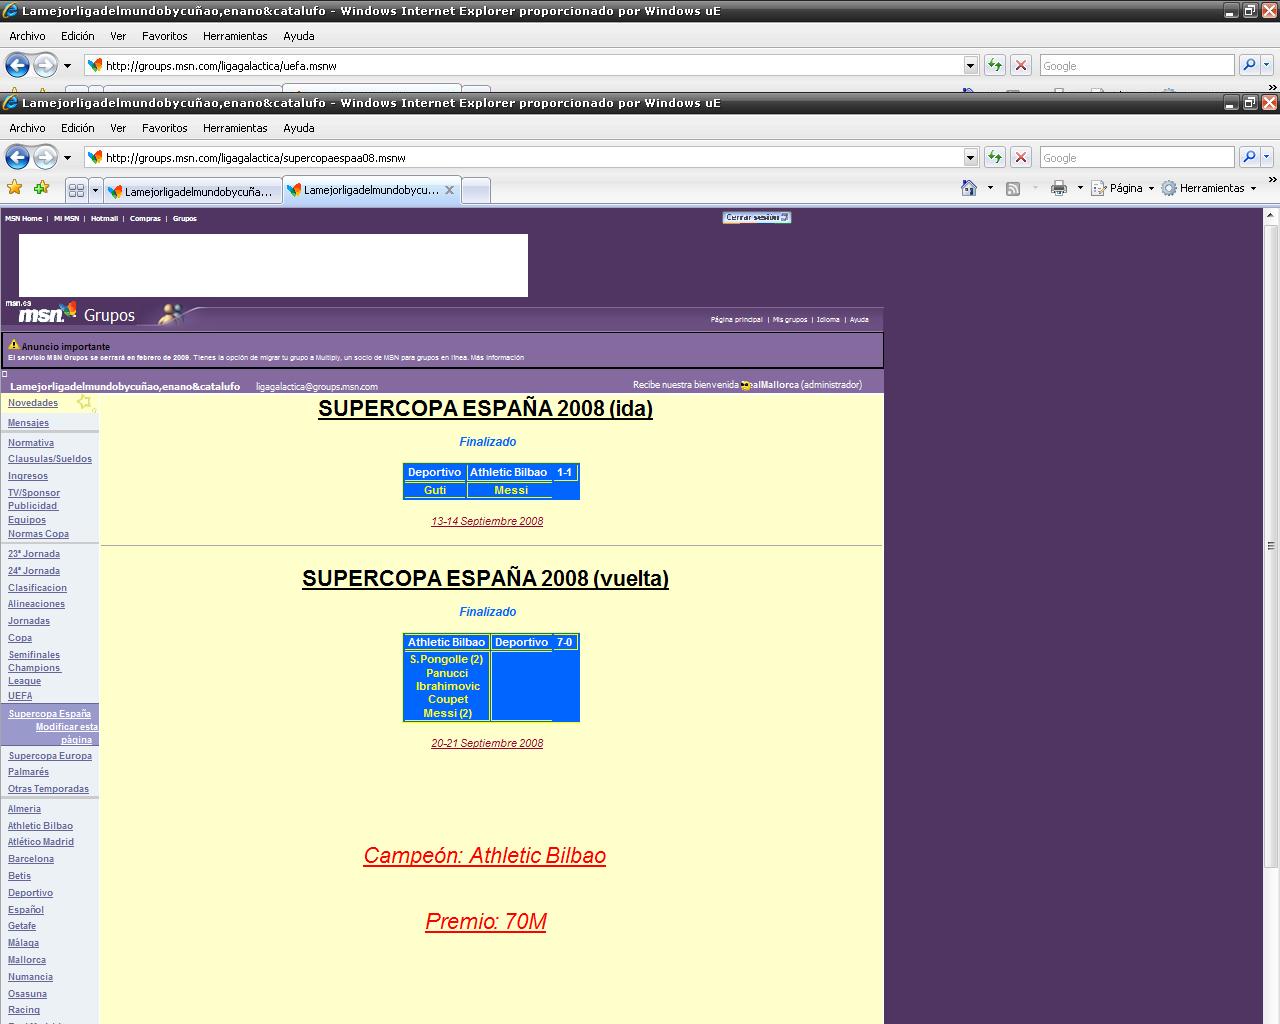This screenshot has height=1024, width=1280.
Task: Refresh the back window showing uefa.msnw
Action: tap(994, 65)
